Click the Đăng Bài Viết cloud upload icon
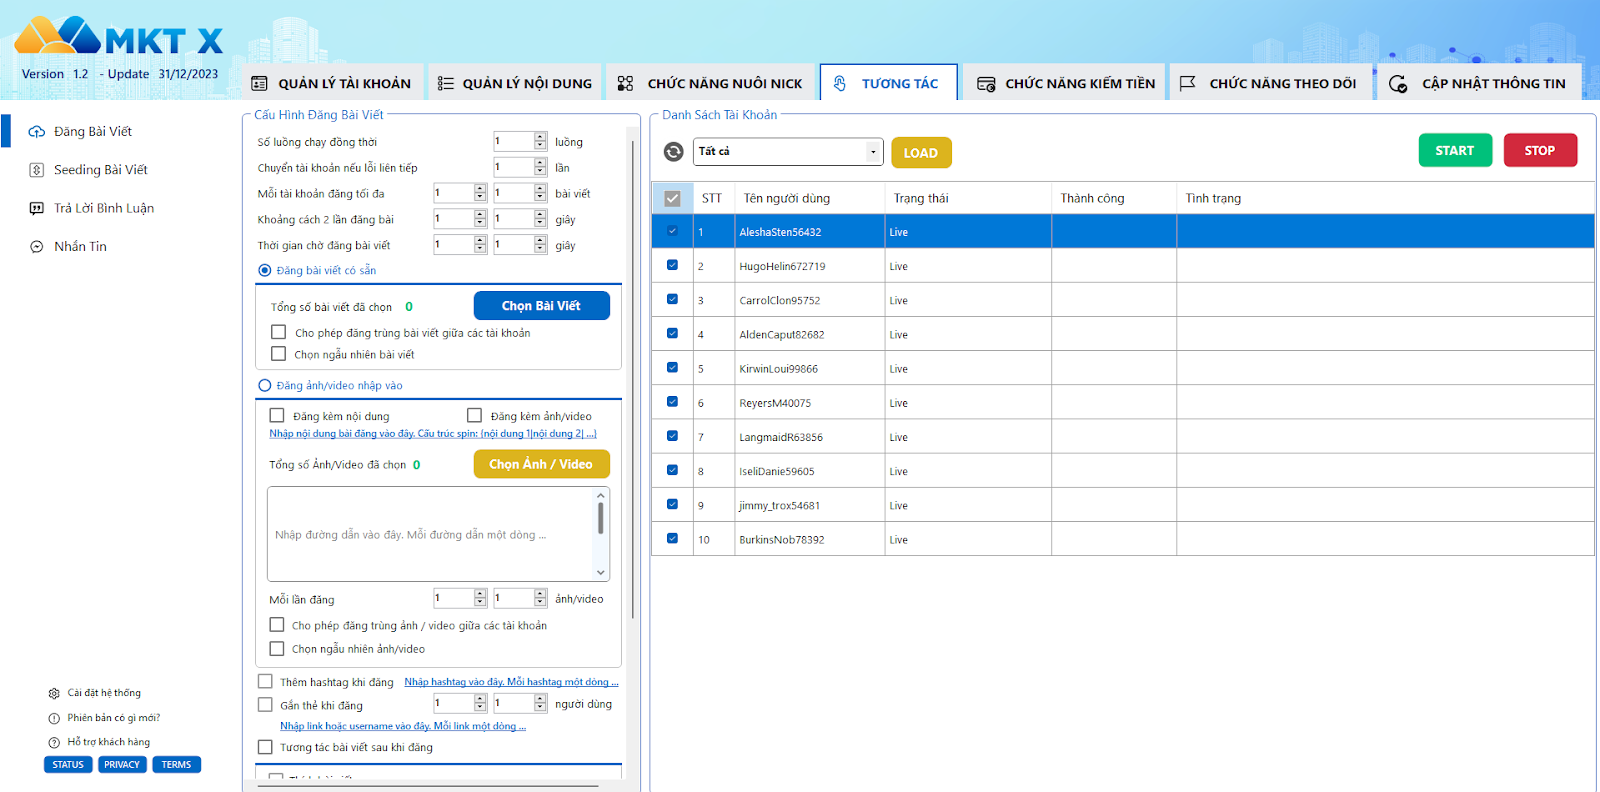This screenshot has width=1600, height=792. tap(37, 132)
